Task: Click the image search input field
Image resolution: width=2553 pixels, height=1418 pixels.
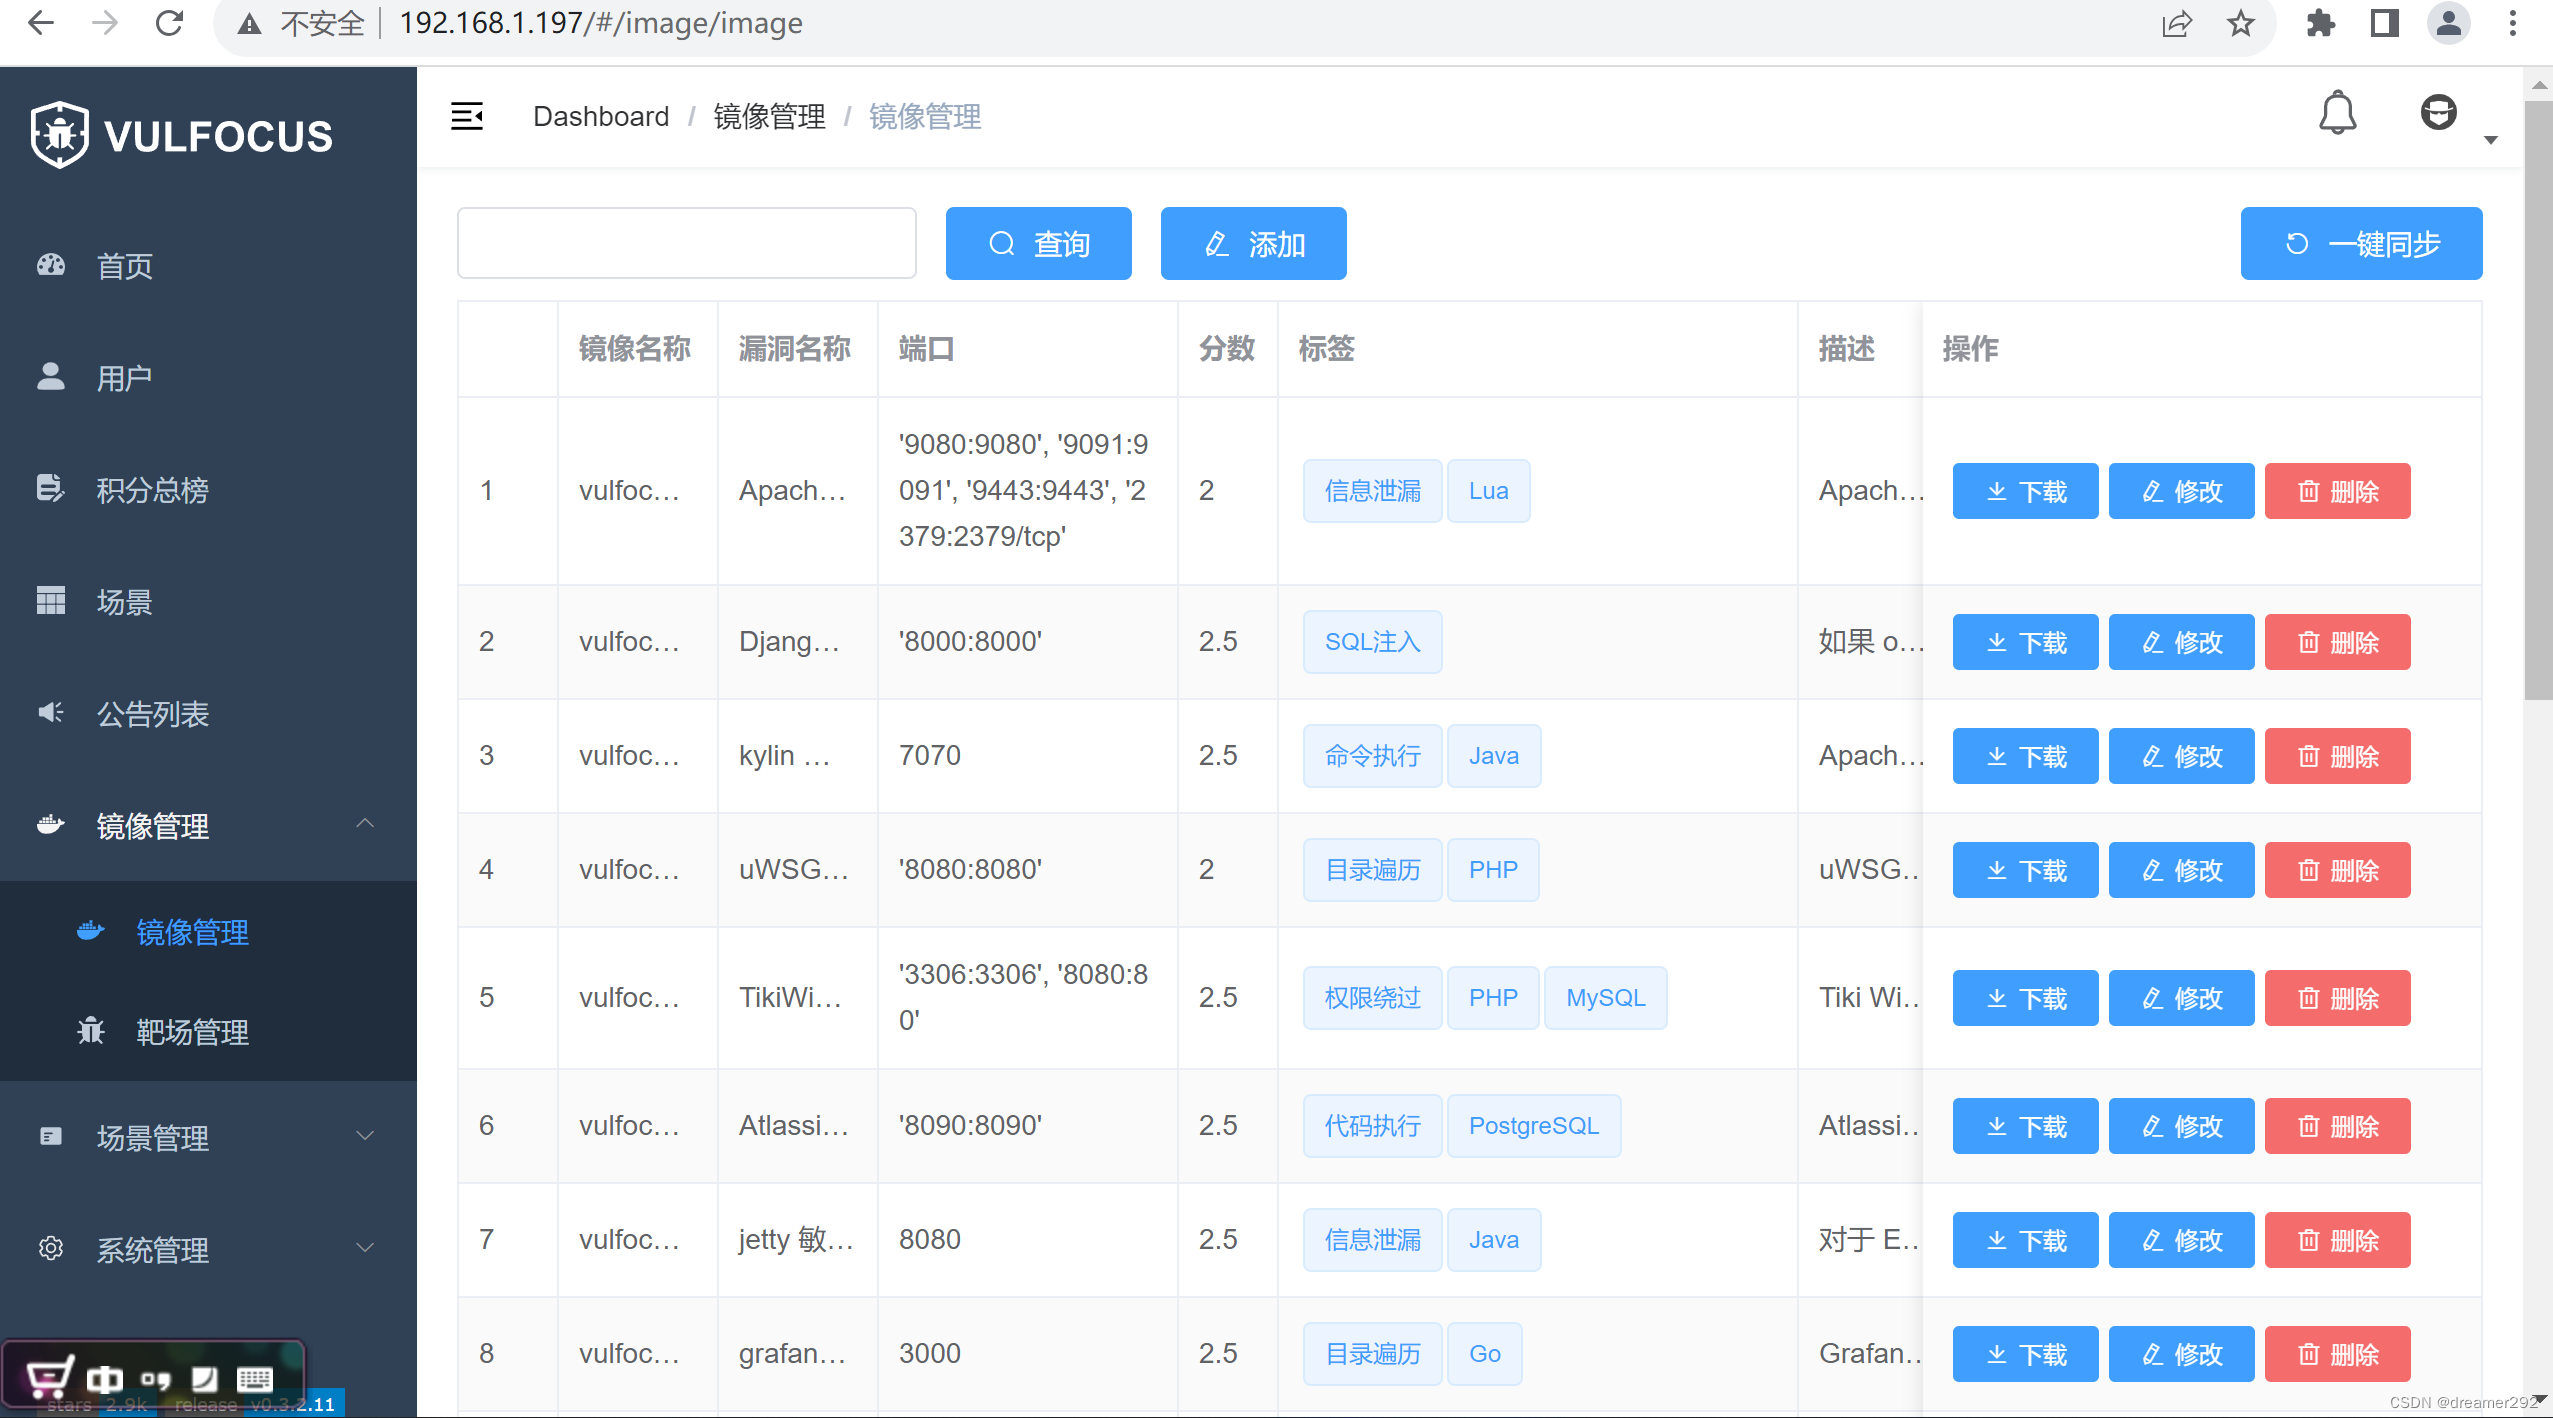Action: (x=685, y=243)
